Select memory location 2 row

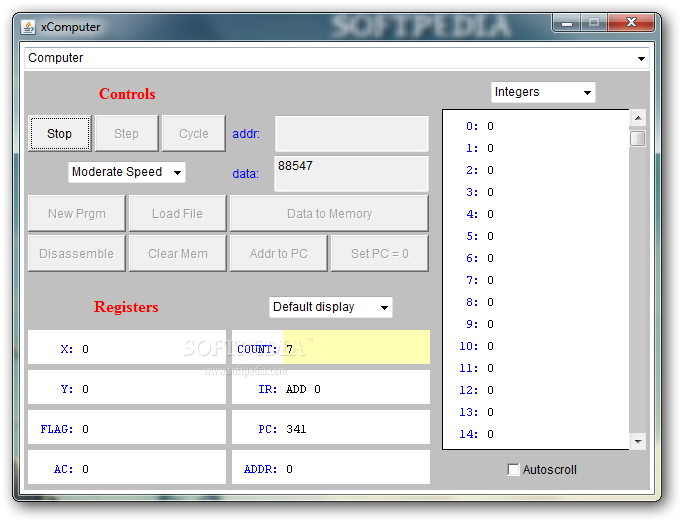click(536, 170)
